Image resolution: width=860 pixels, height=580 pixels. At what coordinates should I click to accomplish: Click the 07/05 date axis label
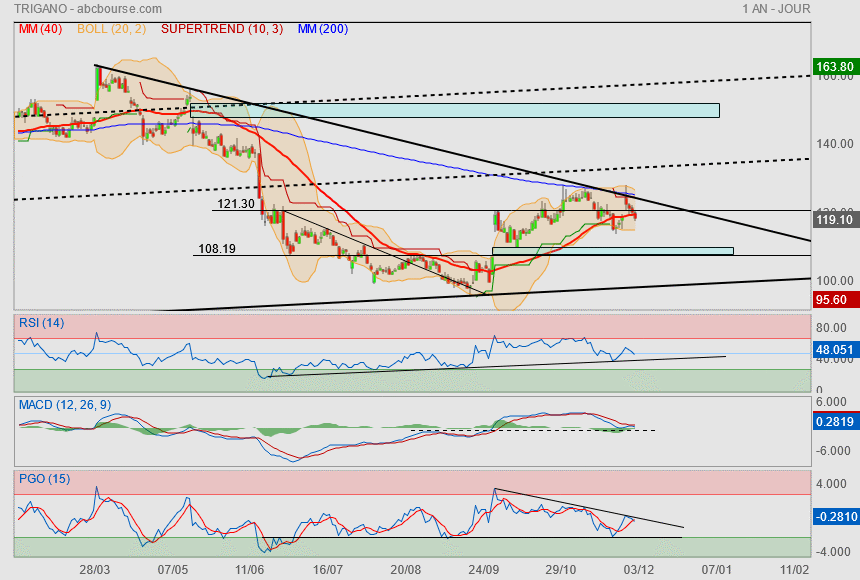coord(172,570)
